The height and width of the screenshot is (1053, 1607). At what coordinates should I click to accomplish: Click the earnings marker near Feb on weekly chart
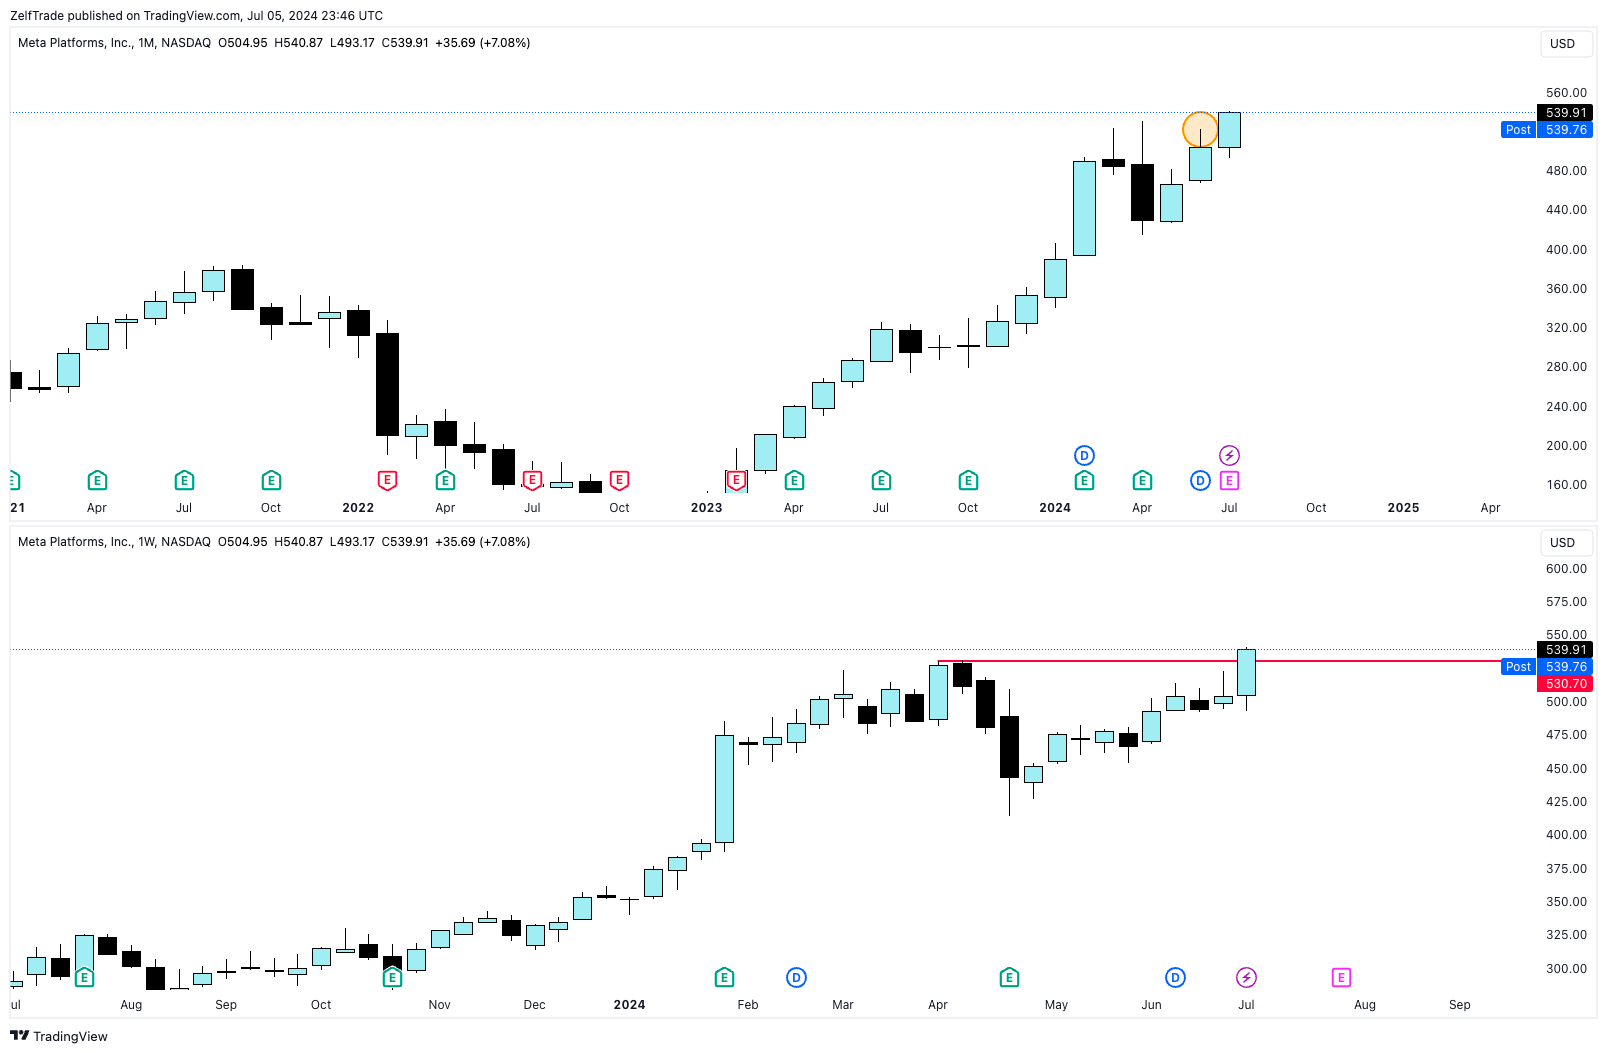pyautogui.click(x=725, y=977)
